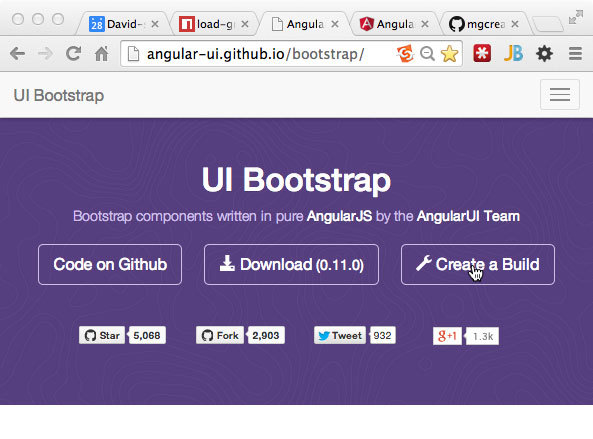This screenshot has height=439, width=593.
Task: Expand the UI Bootstrap navbar toggle
Action: click(560, 95)
